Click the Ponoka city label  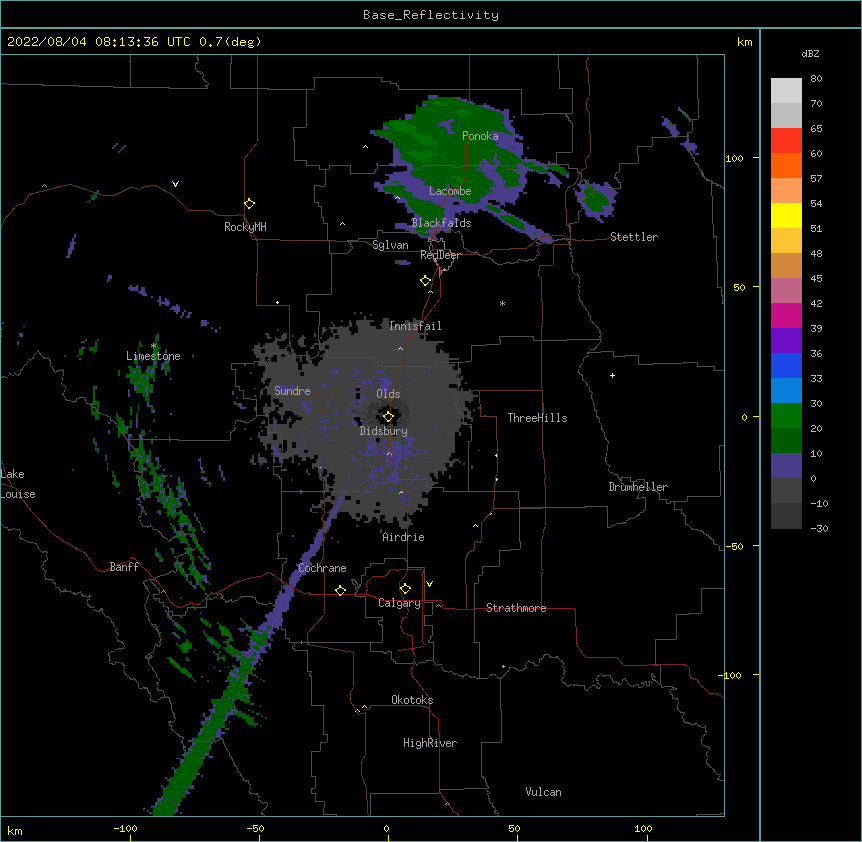tap(480, 136)
